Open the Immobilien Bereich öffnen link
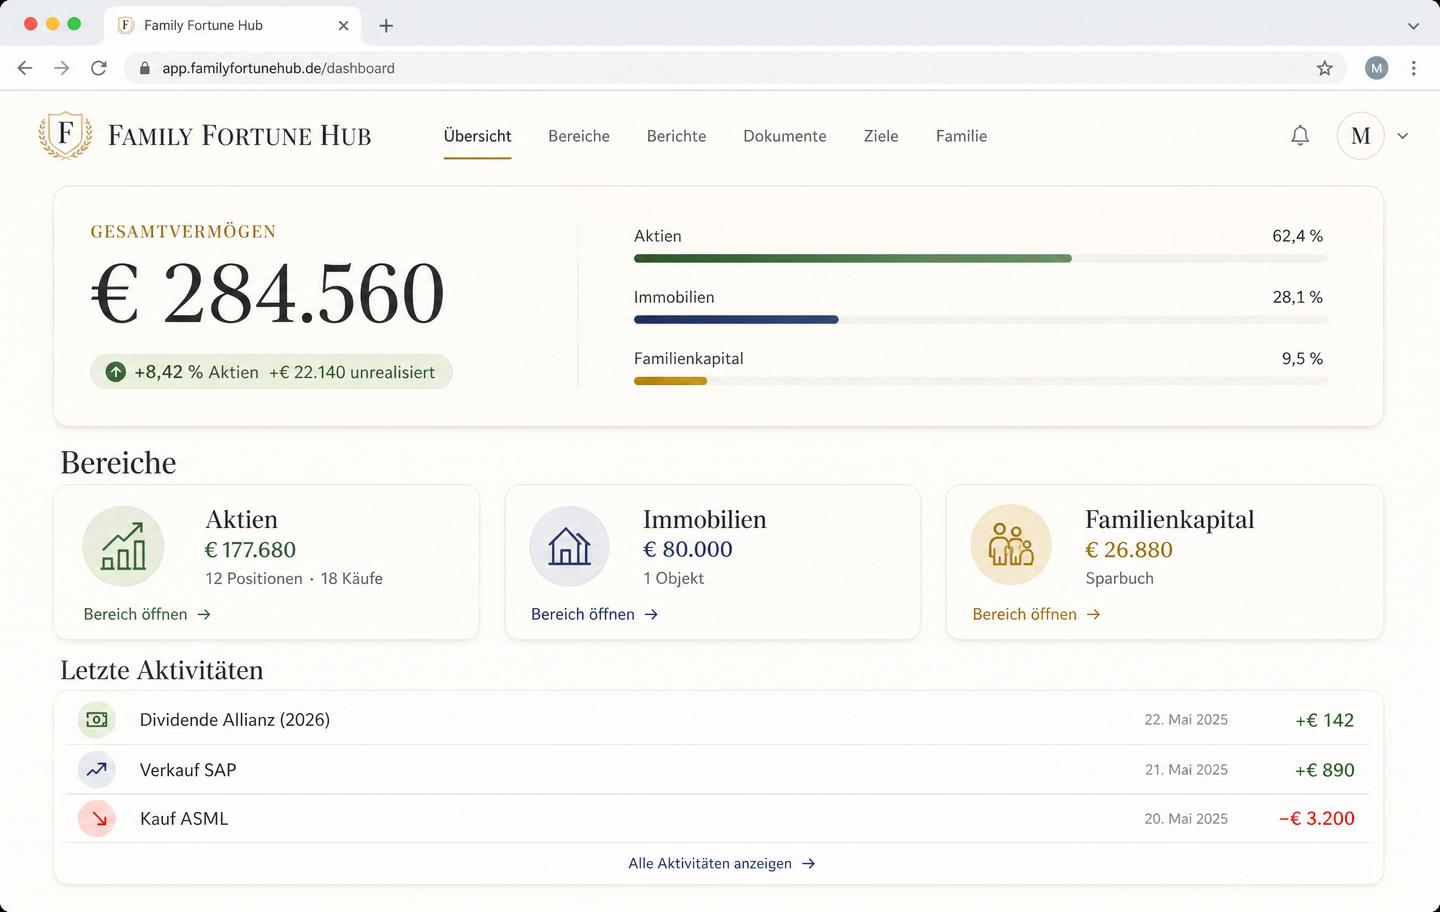This screenshot has height=912, width=1440. [x=594, y=614]
